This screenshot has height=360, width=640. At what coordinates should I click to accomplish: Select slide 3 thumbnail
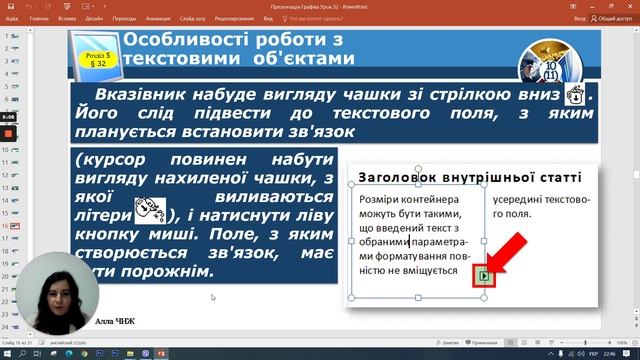point(15,61)
